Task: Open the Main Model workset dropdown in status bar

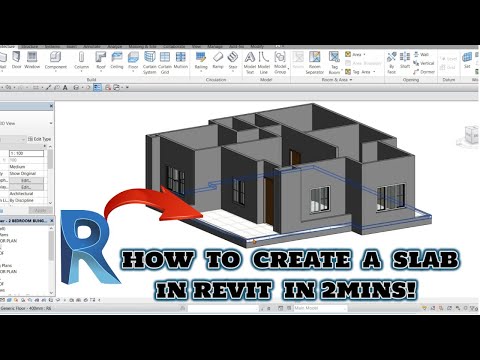Action: [x=320, y=308]
